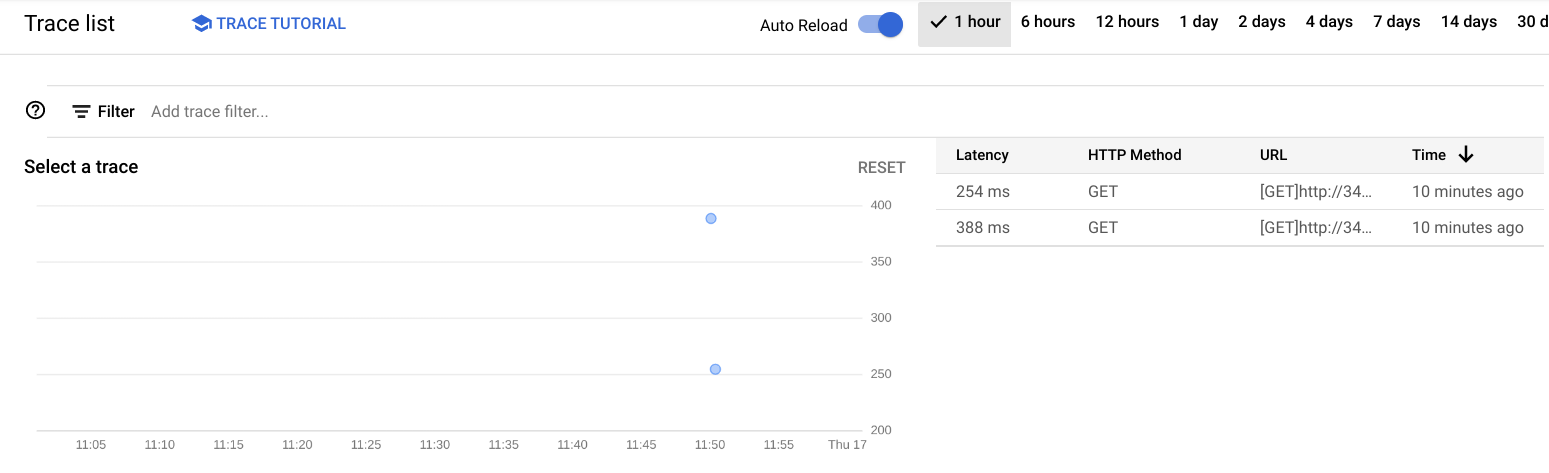Image resolution: width=1549 pixels, height=473 pixels.
Task: Click the Trace Tutorial graduation cap icon
Action: pos(201,24)
